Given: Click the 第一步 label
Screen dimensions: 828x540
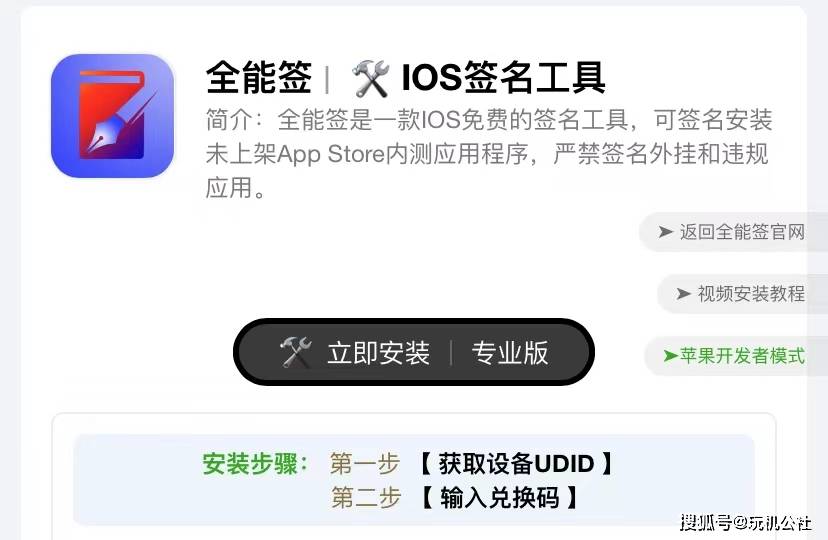Looking at the screenshot, I should pyautogui.click(x=365, y=464).
